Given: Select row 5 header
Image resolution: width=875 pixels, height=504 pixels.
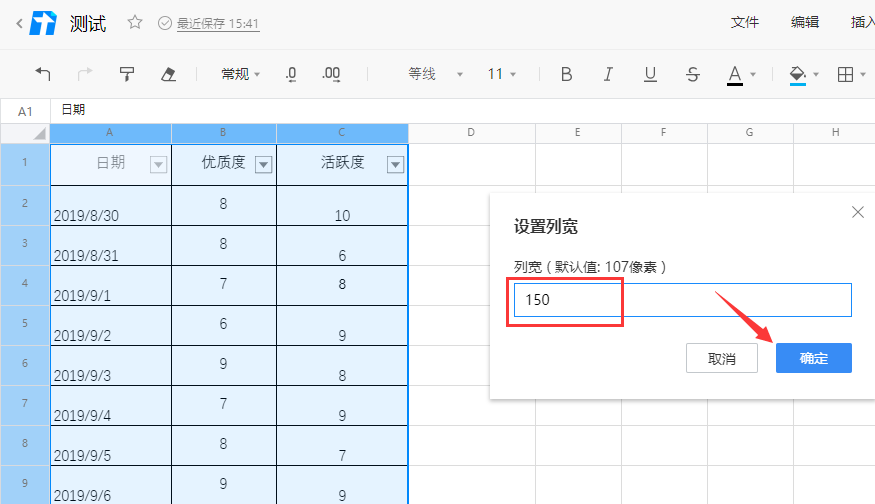Looking at the screenshot, I should point(25,324).
